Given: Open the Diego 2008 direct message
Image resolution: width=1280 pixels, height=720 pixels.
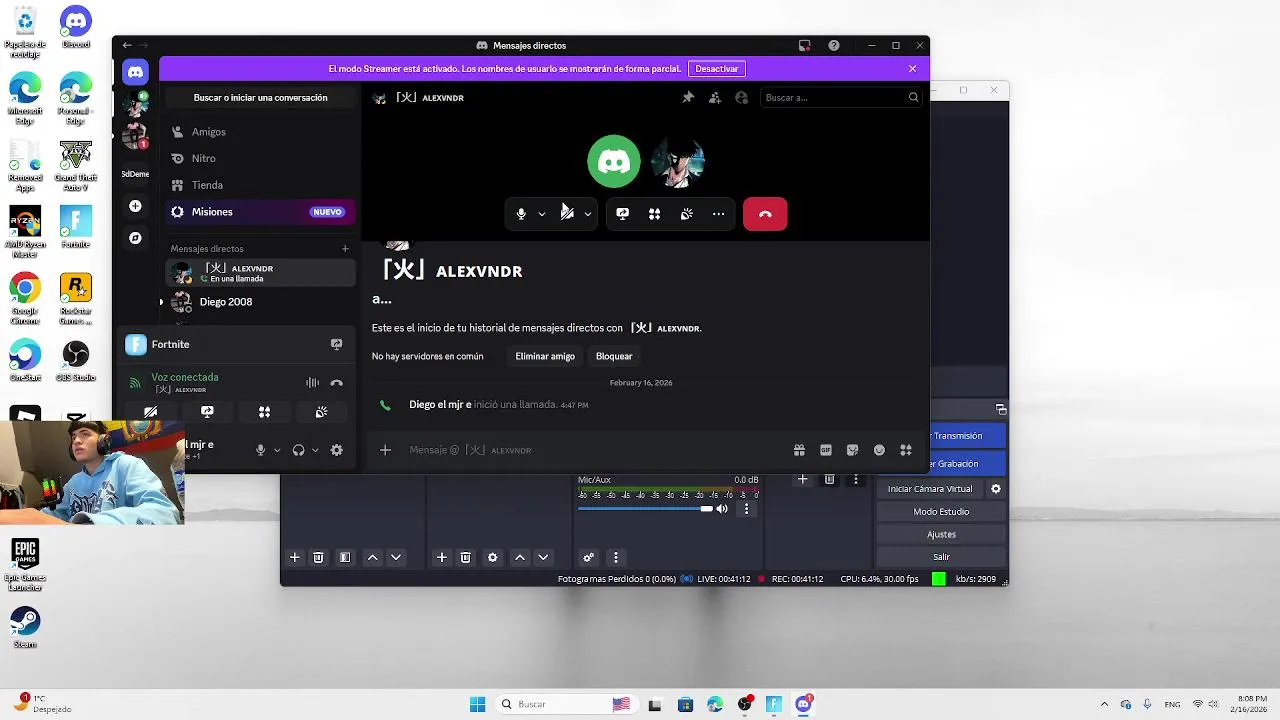Looking at the screenshot, I should tap(260, 302).
